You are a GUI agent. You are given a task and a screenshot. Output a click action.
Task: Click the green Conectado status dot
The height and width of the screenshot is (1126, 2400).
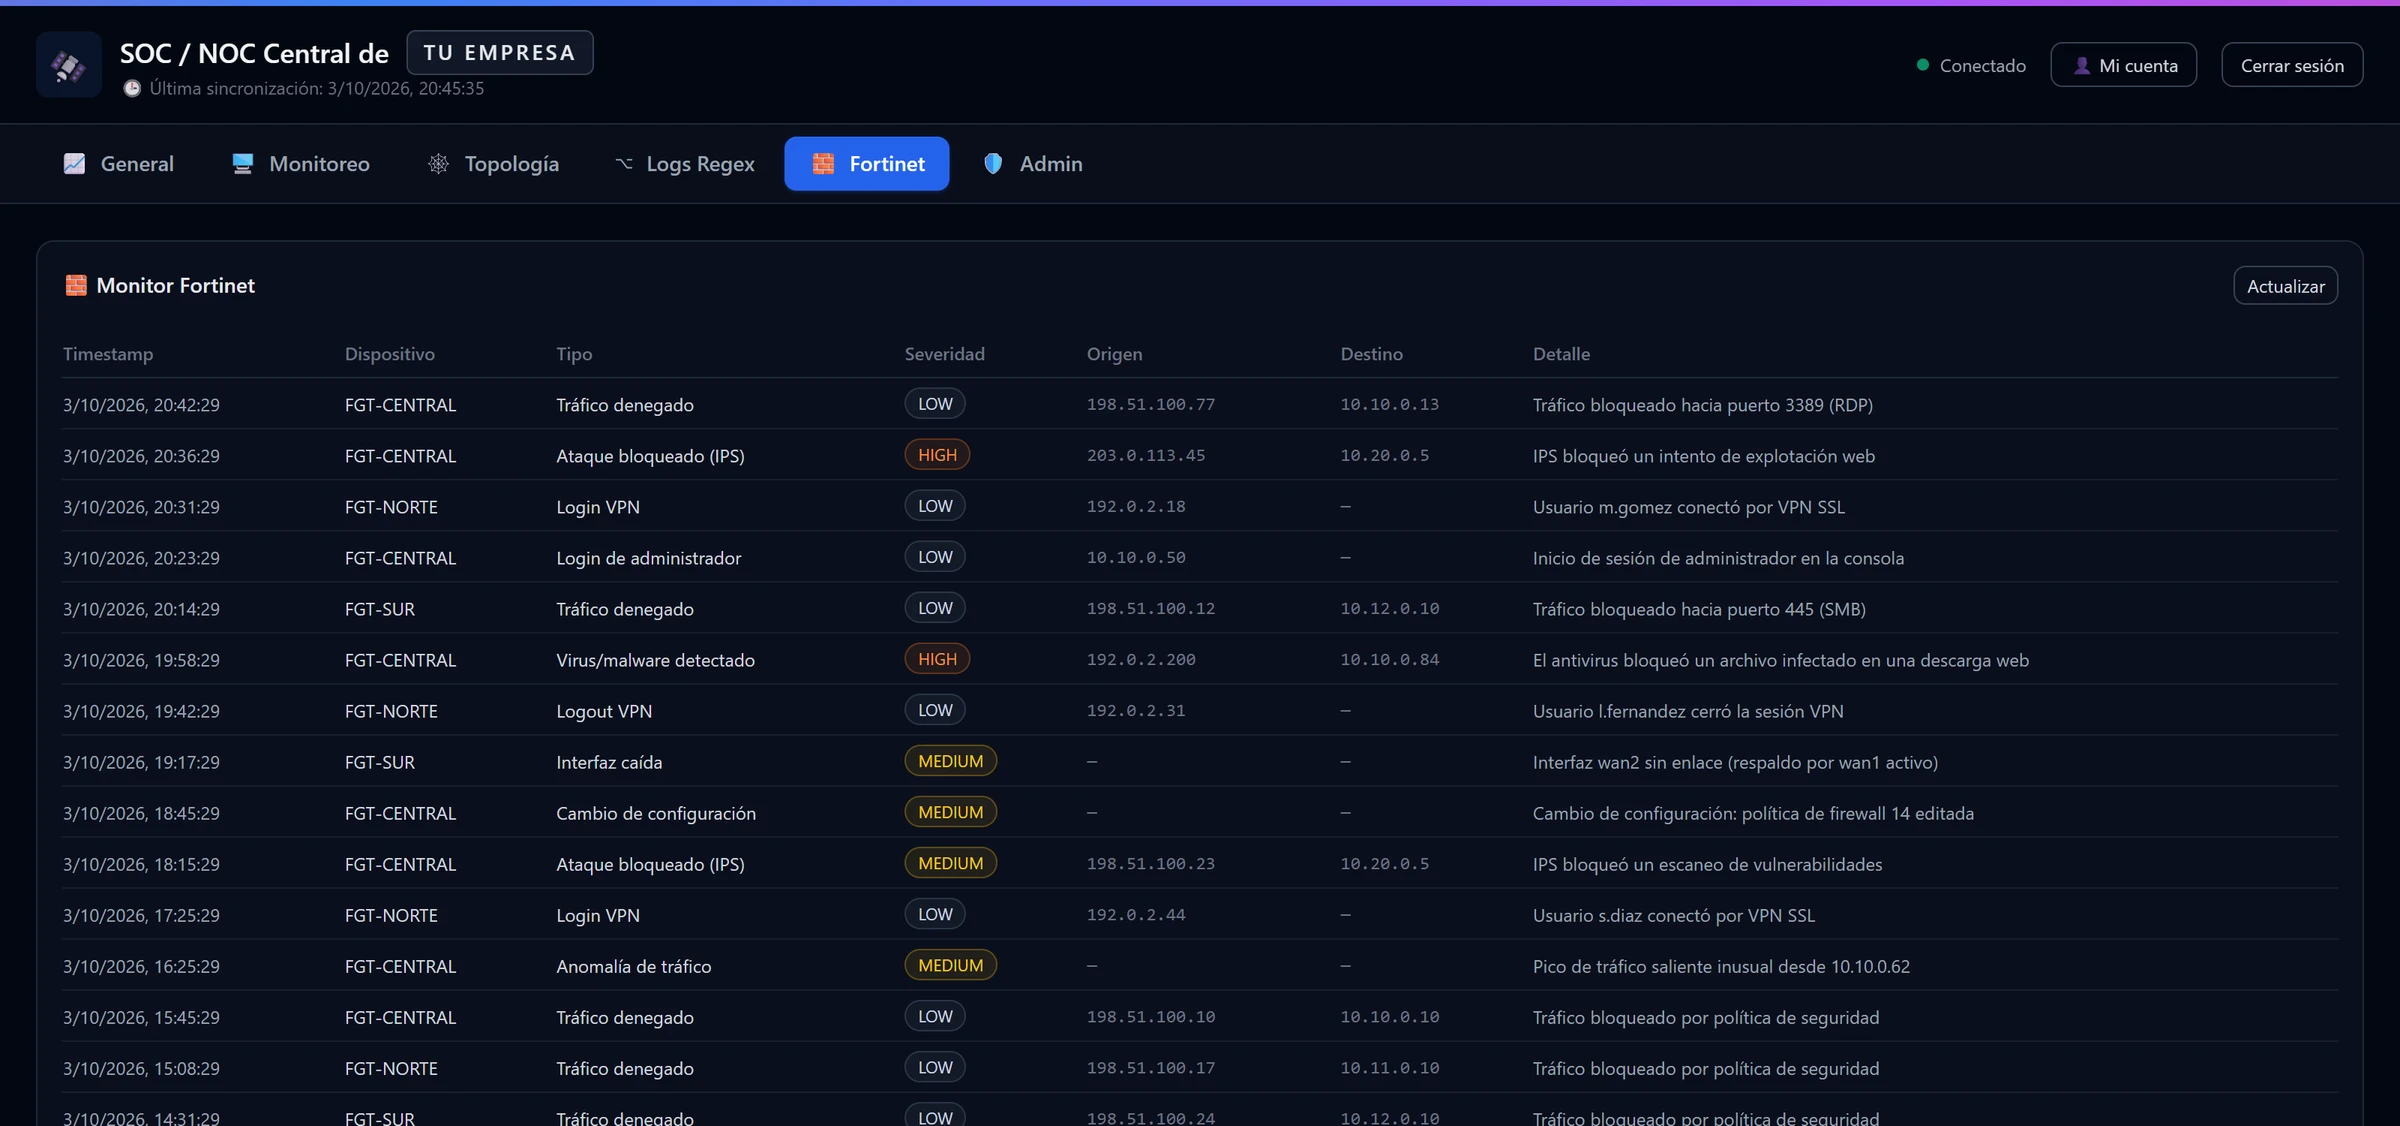pyautogui.click(x=1922, y=65)
